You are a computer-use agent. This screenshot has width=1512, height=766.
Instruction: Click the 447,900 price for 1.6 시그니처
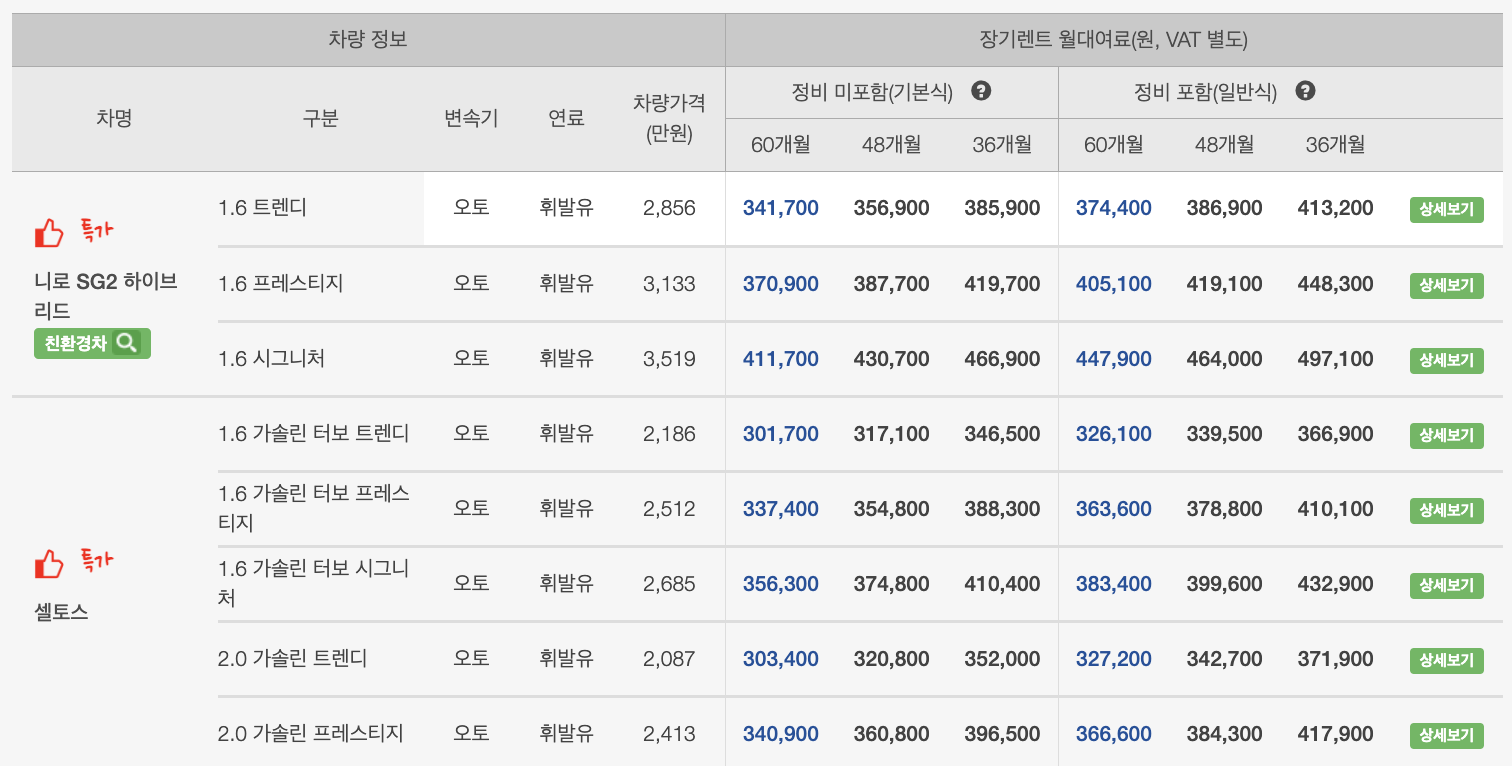tap(1113, 358)
